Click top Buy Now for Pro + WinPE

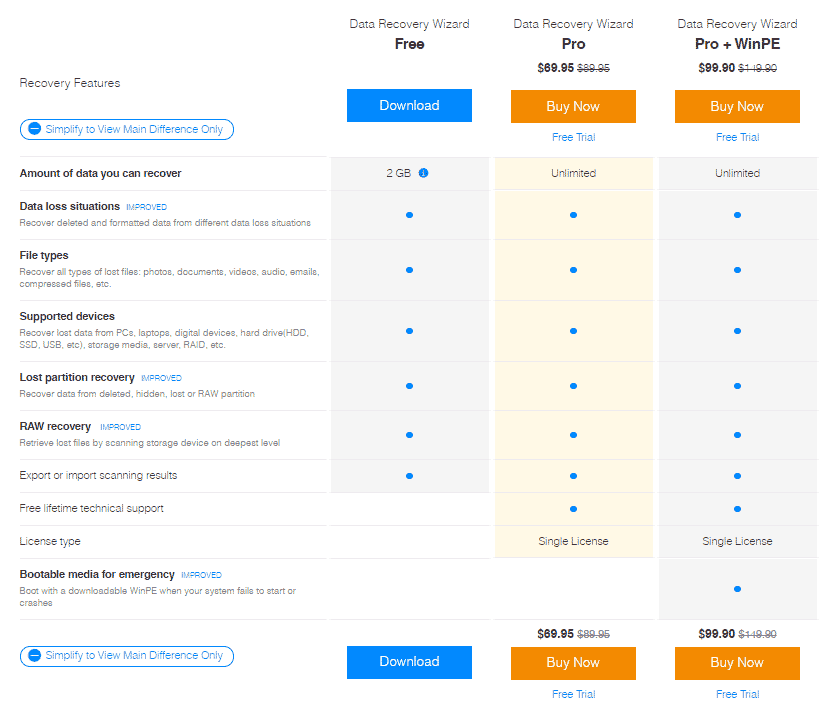[737, 106]
